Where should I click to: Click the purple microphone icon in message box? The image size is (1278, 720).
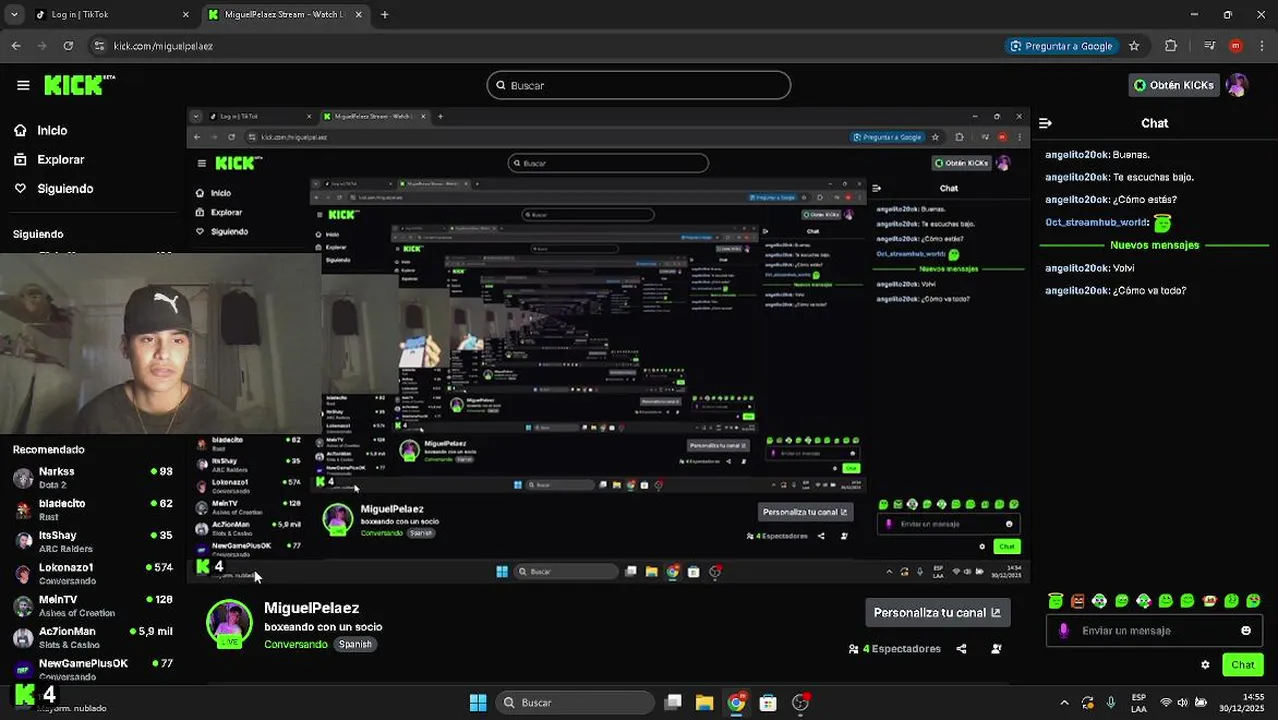tap(1063, 631)
